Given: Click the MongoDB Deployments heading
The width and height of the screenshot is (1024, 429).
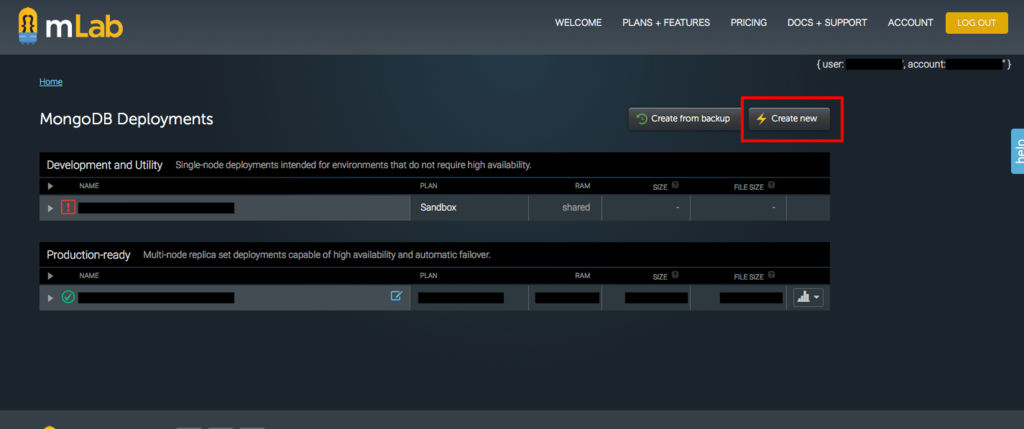Looking at the screenshot, I should point(127,119).
